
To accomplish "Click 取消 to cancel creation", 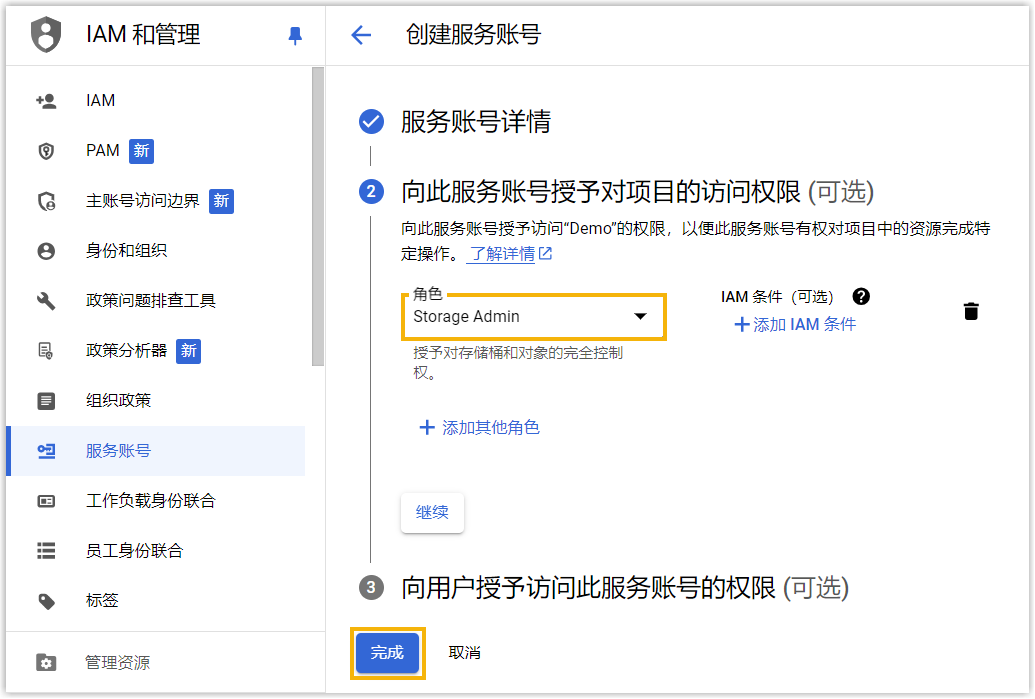I will 464,653.
